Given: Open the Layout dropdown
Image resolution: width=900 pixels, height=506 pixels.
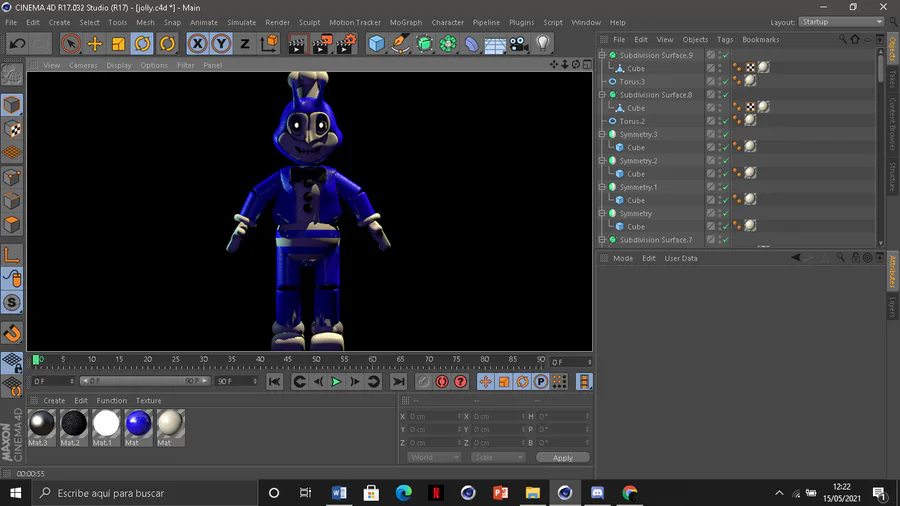Looking at the screenshot, I should [x=841, y=22].
